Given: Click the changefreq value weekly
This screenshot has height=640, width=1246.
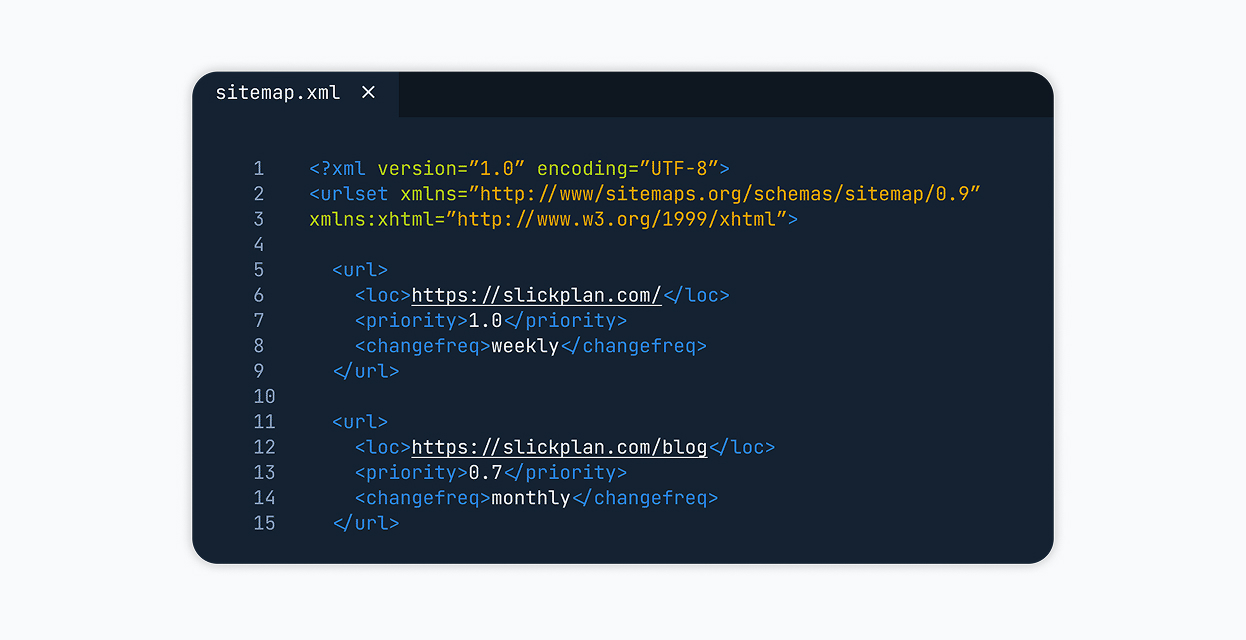Looking at the screenshot, I should (x=525, y=346).
